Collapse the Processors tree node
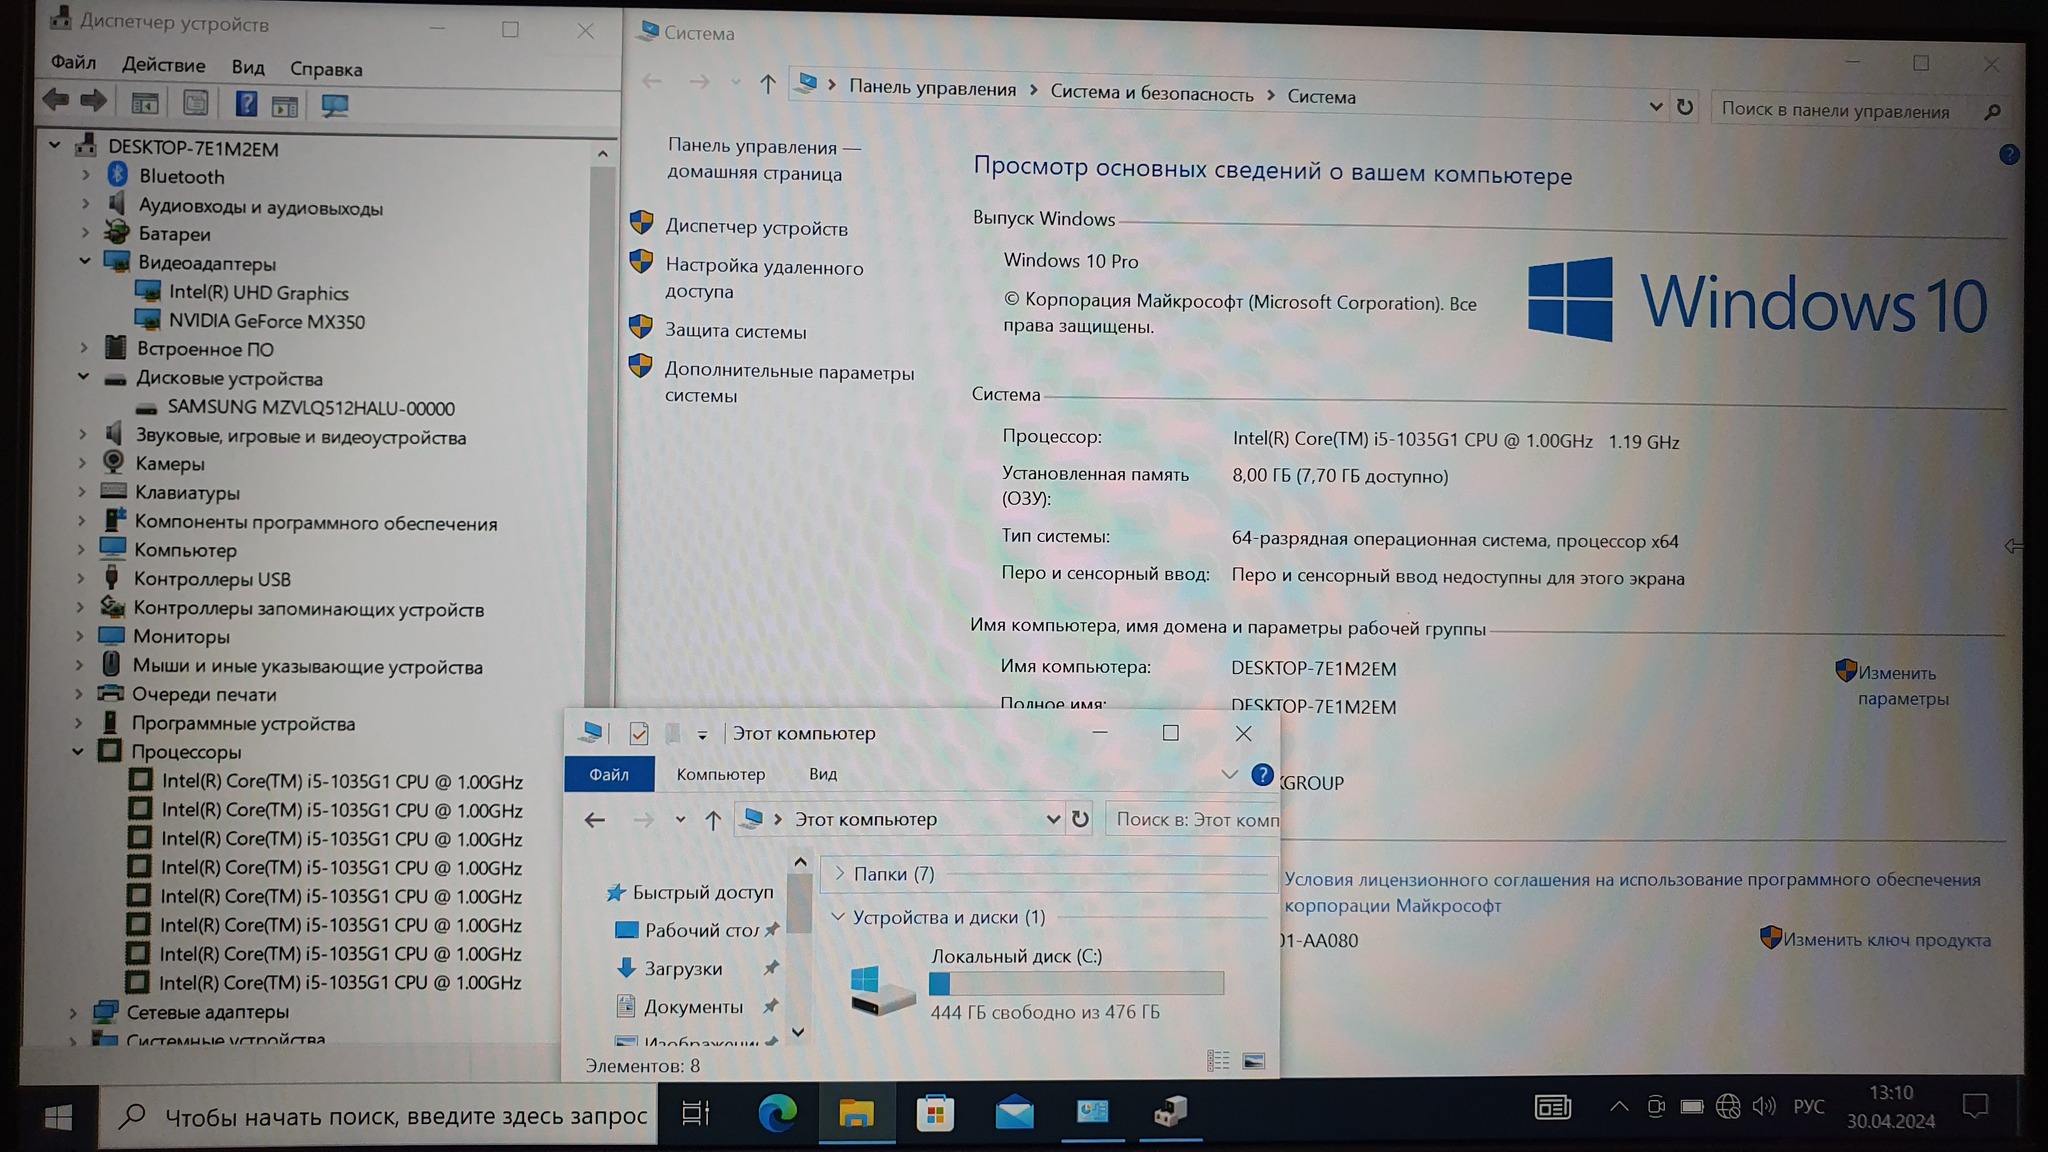 pyautogui.click(x=78, y=751)
